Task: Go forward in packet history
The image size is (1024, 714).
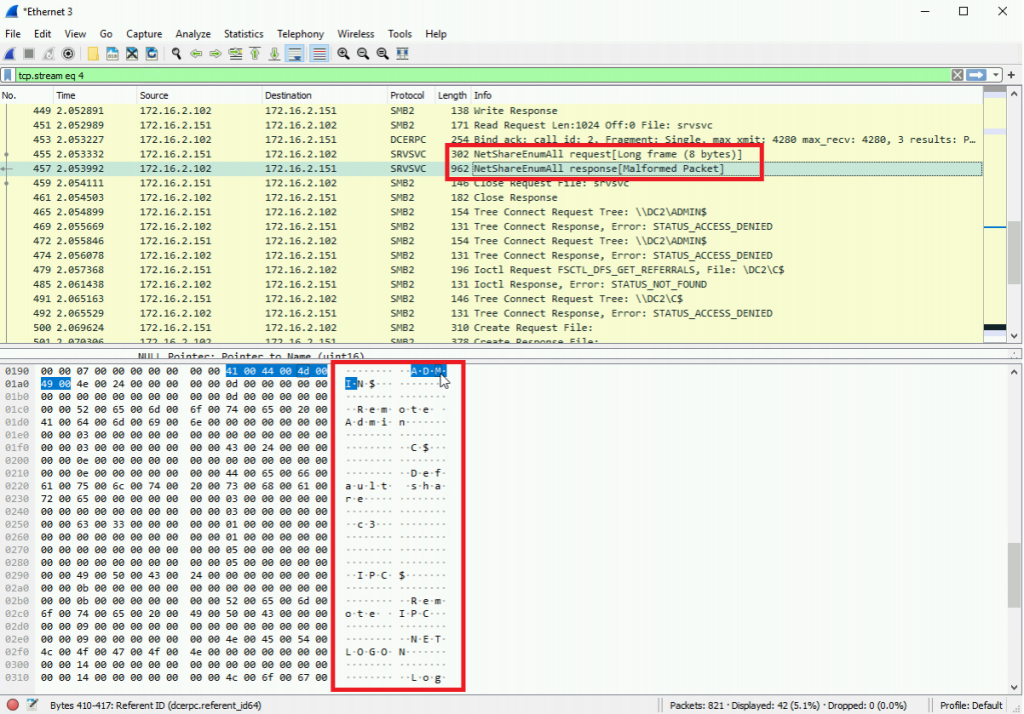Action: (216, 54)
